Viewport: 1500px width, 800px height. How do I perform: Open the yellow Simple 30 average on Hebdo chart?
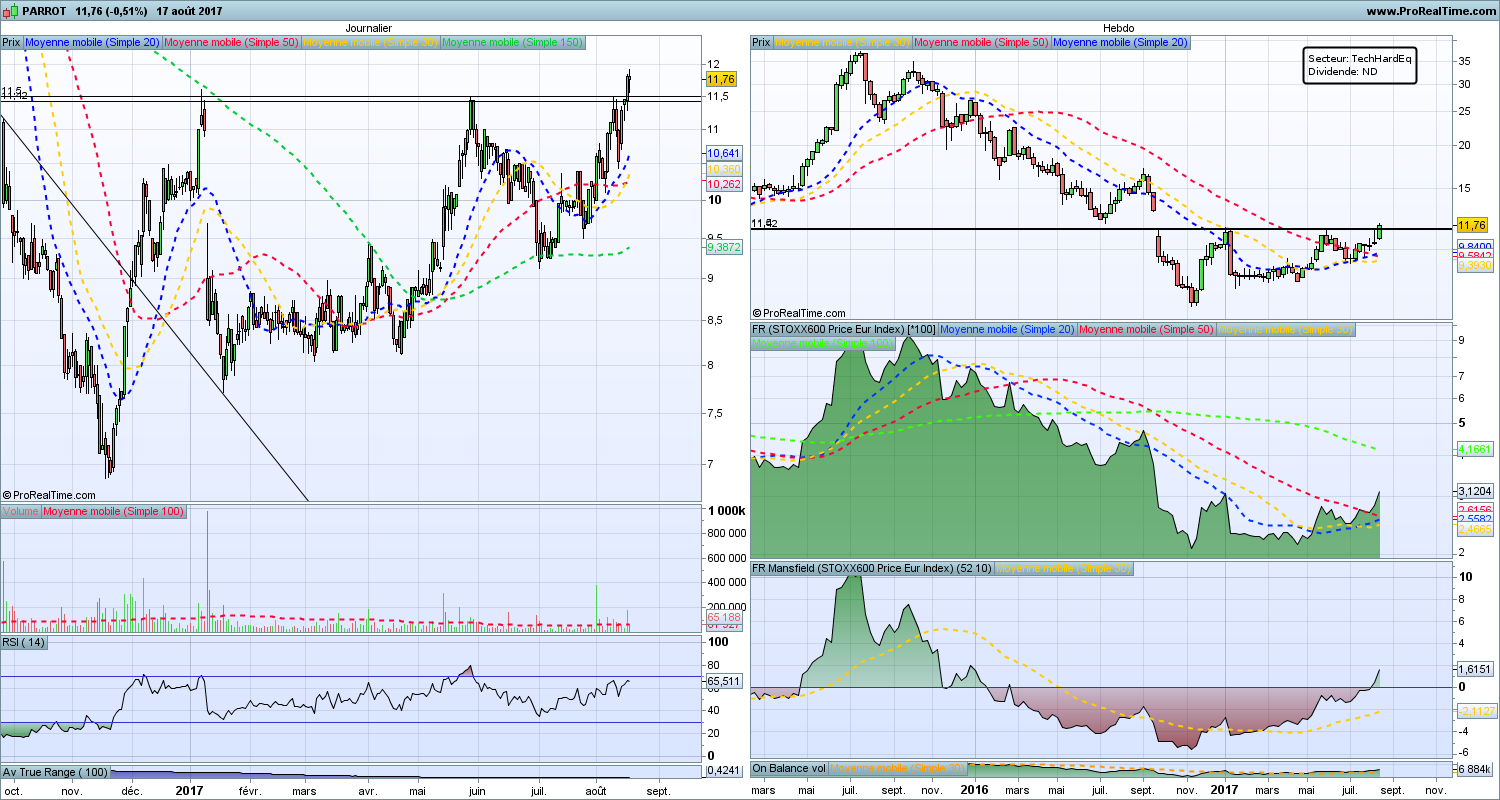click(x=842, y=43)
